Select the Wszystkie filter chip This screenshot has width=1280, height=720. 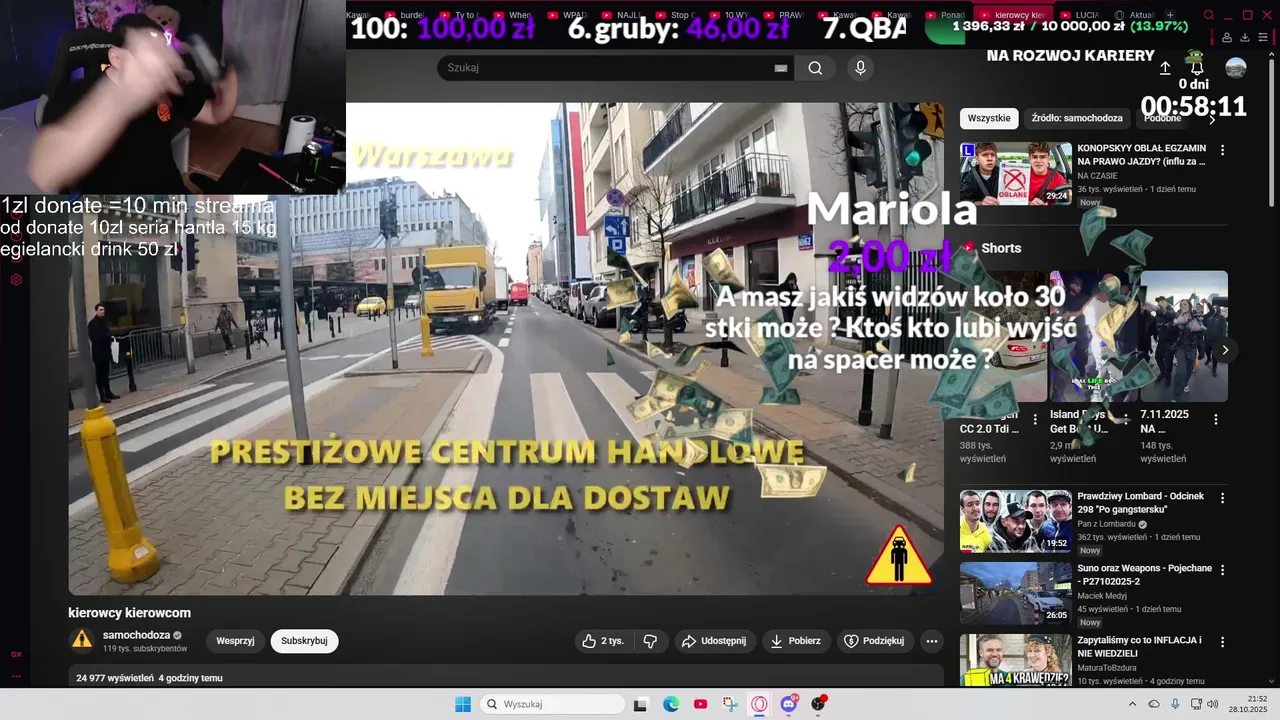(989, 118)
